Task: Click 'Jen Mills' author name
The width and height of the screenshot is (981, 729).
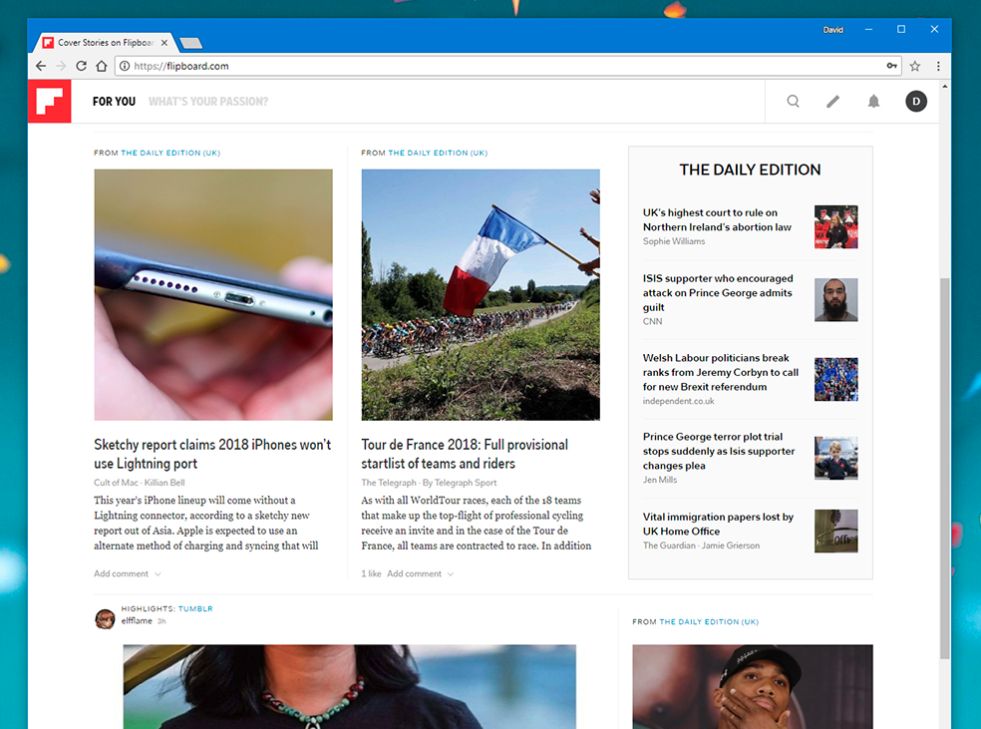Action: (659, 479)
